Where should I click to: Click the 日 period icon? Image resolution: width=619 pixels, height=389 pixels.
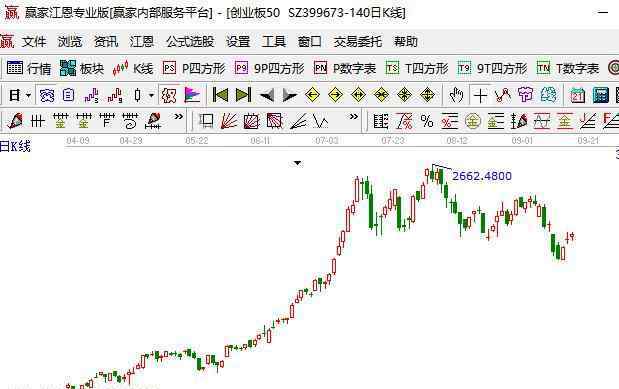tap(15, 95)
